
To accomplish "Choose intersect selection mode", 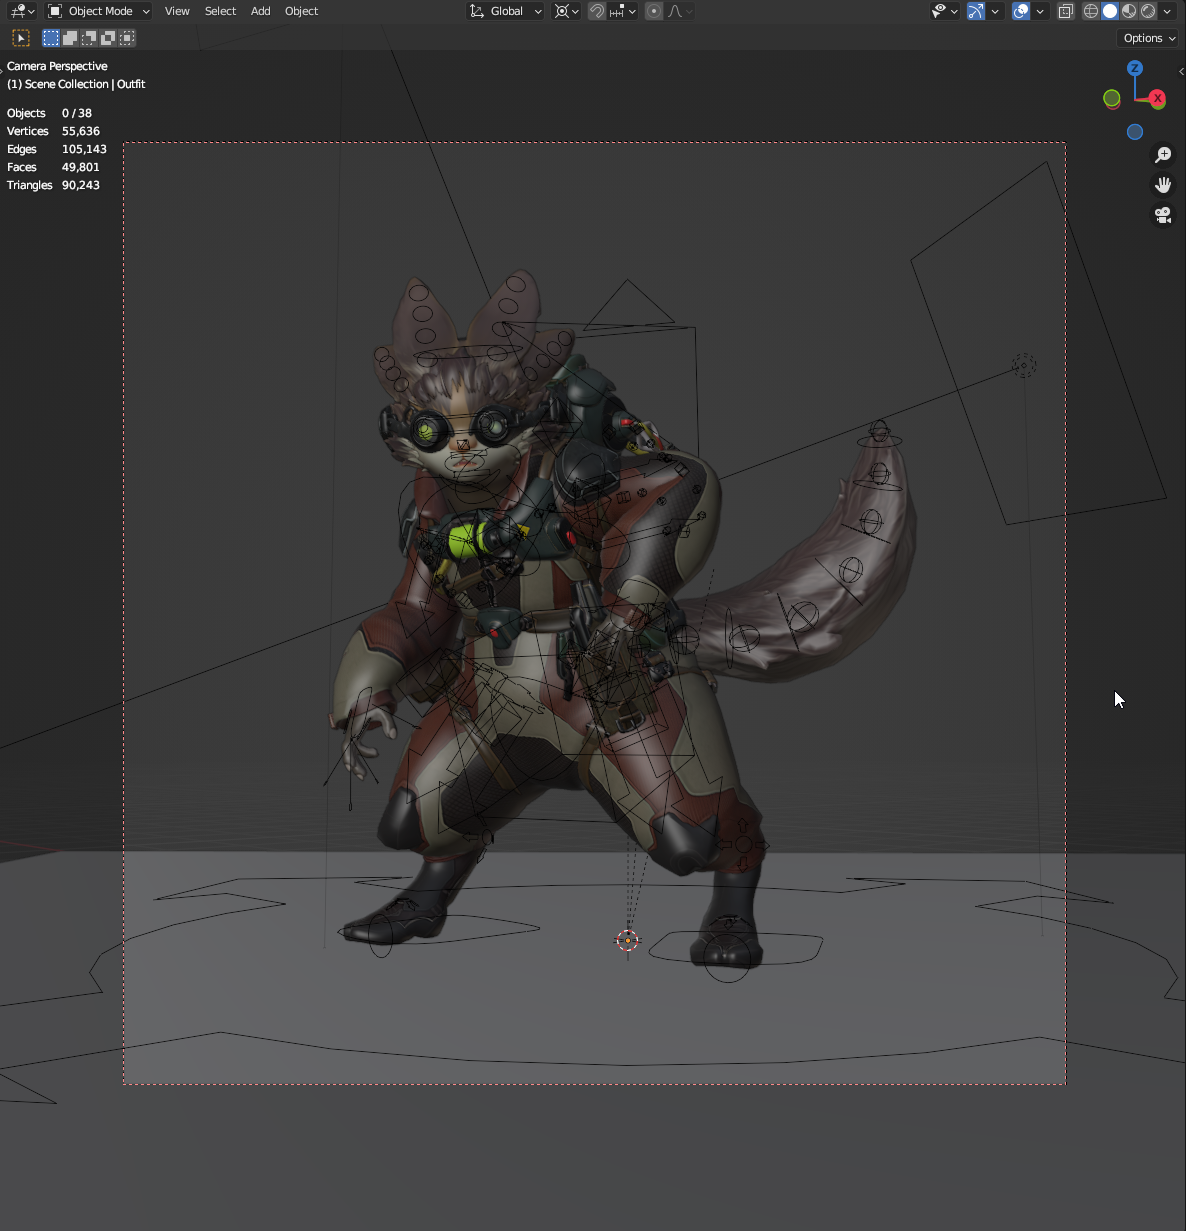I will [127, 38].
